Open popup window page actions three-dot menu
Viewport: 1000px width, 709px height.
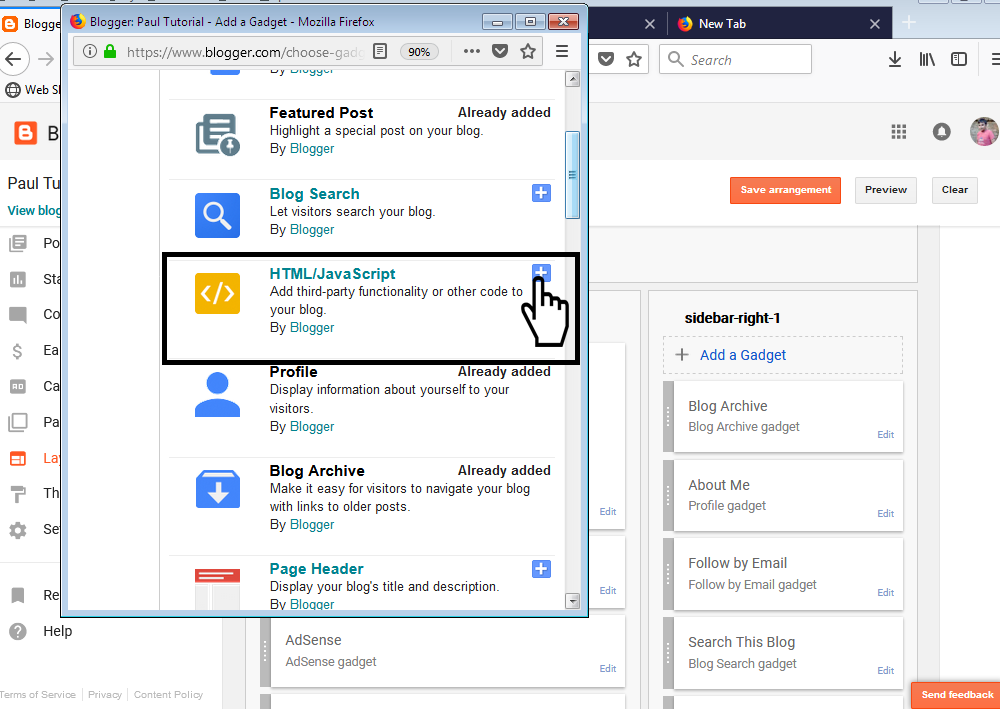tap(472, 51)
